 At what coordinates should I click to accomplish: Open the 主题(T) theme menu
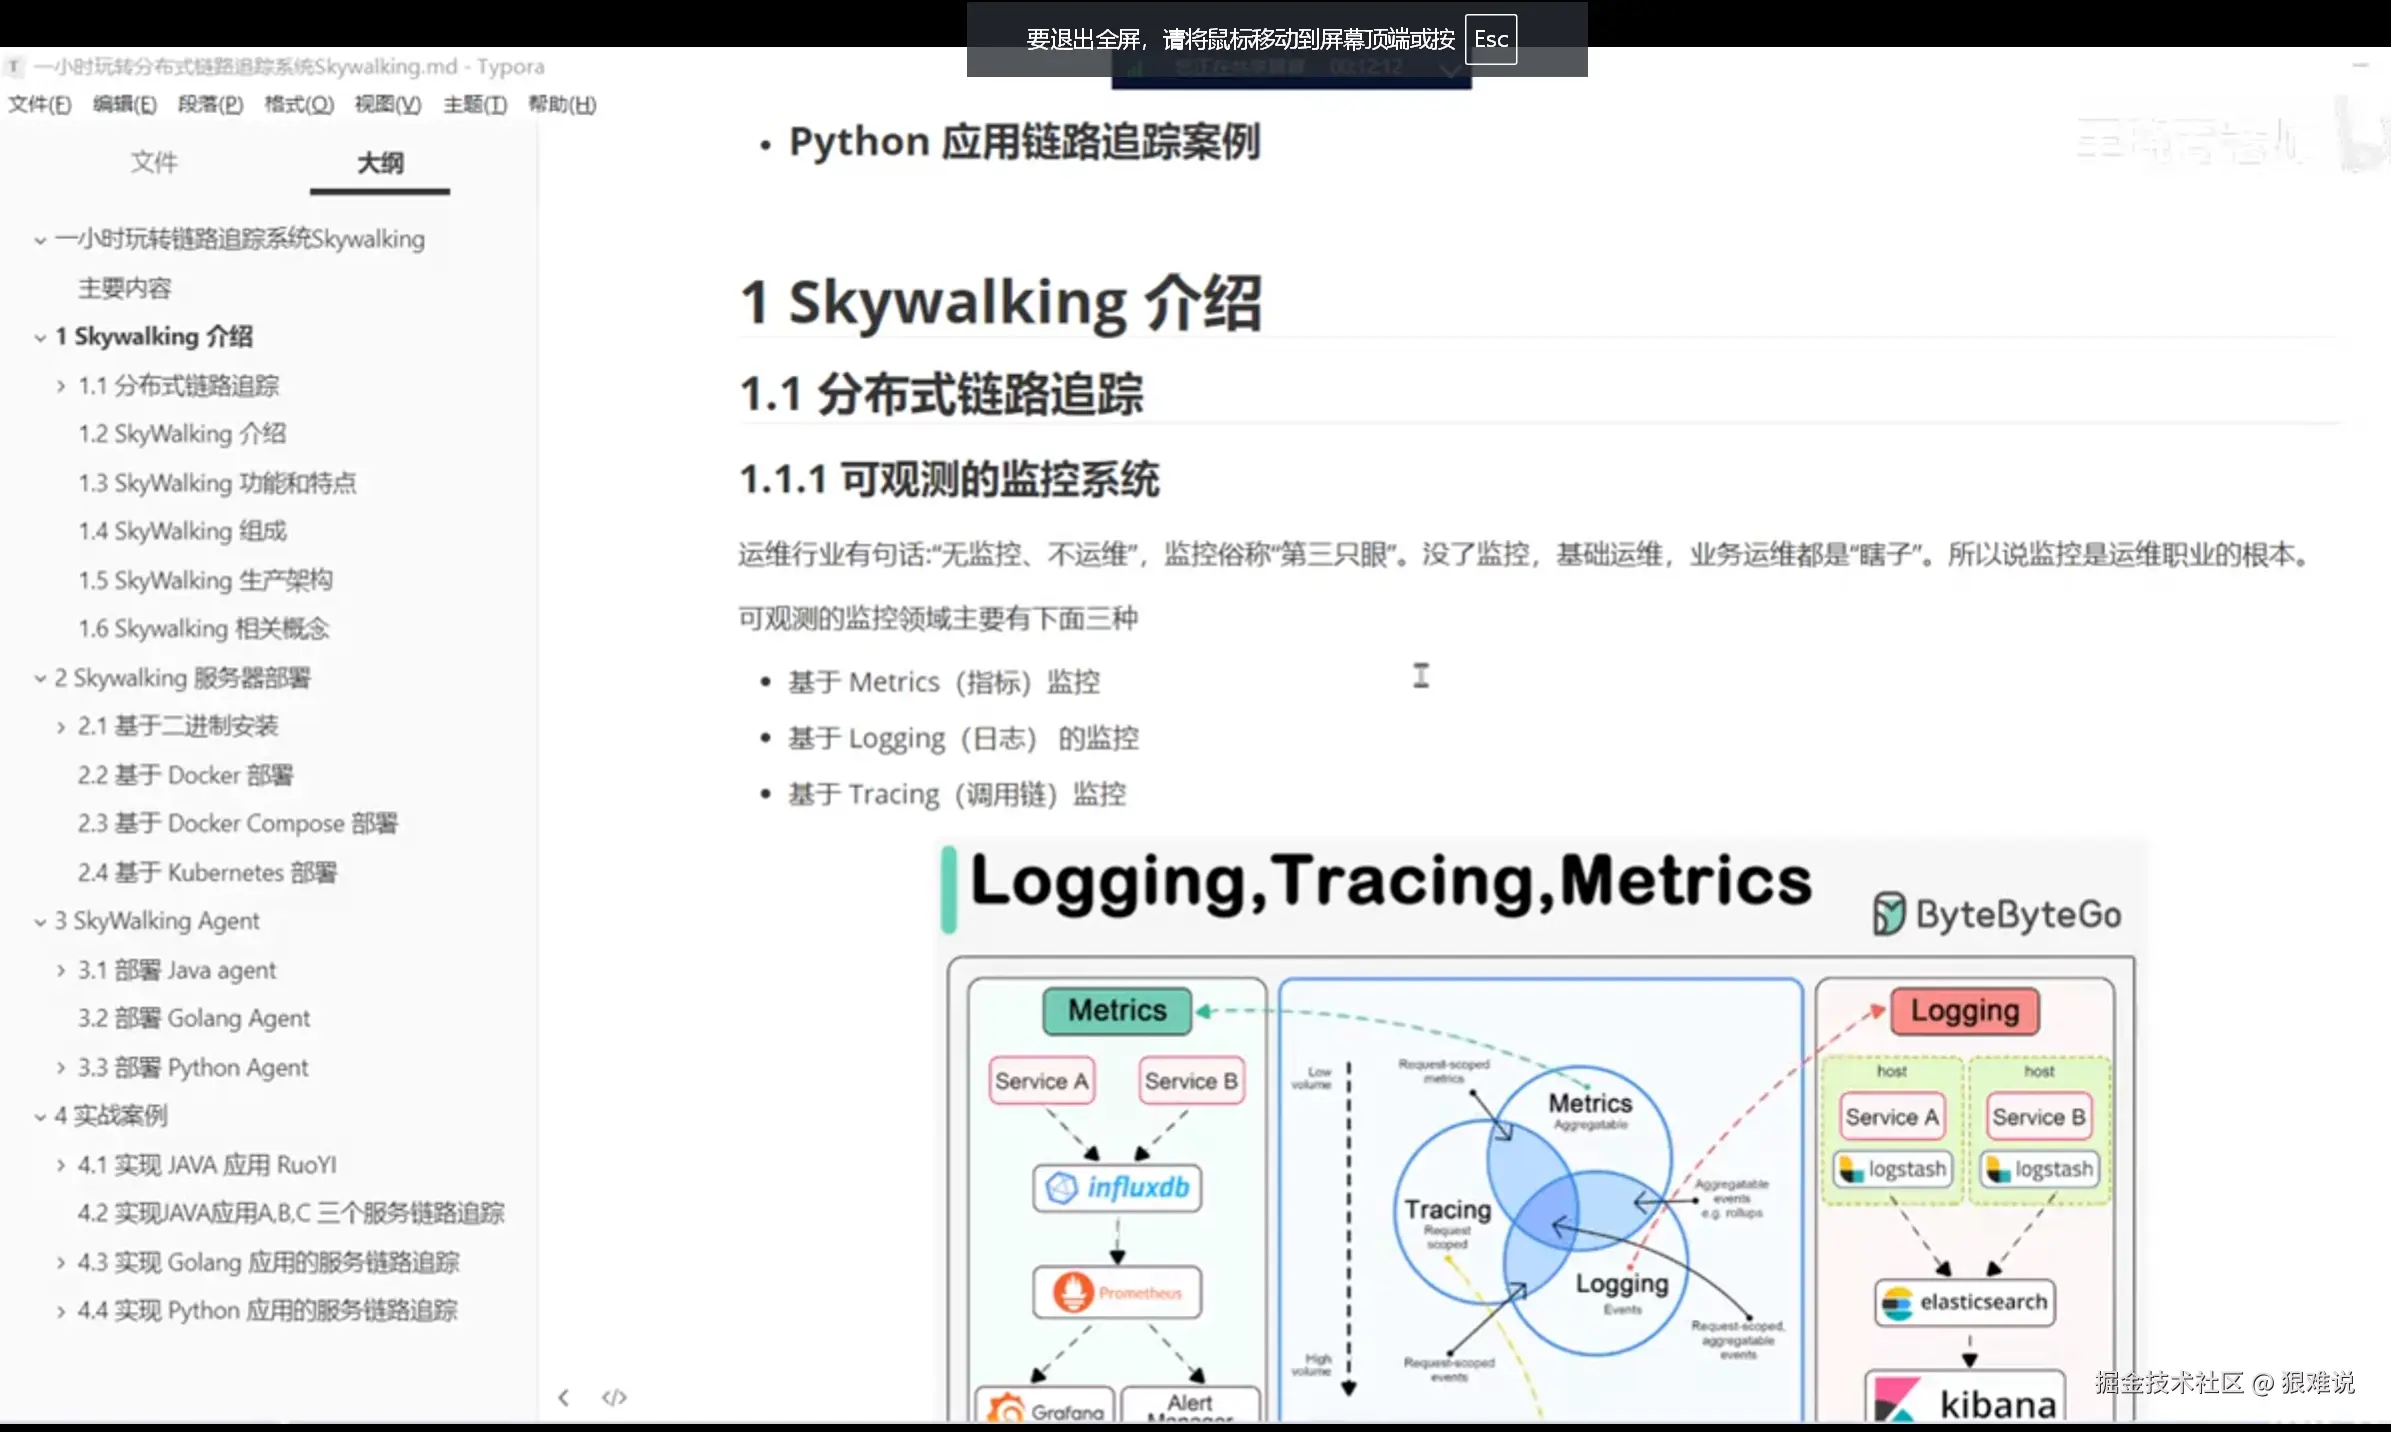tap(475, 105)
